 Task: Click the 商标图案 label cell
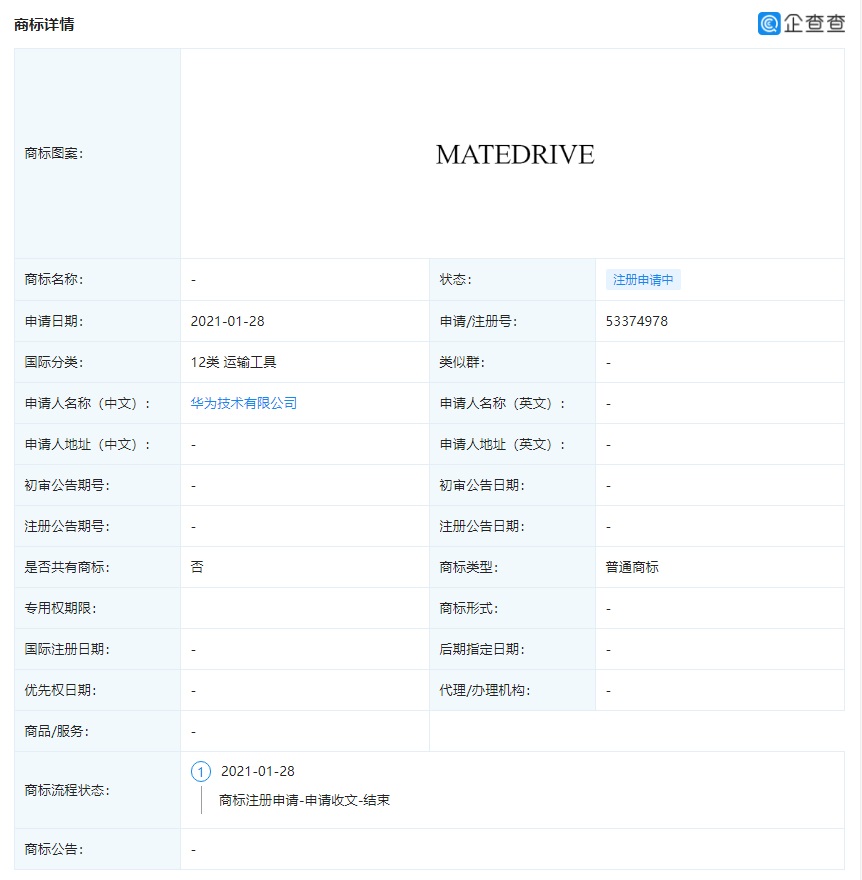point(54,154)
